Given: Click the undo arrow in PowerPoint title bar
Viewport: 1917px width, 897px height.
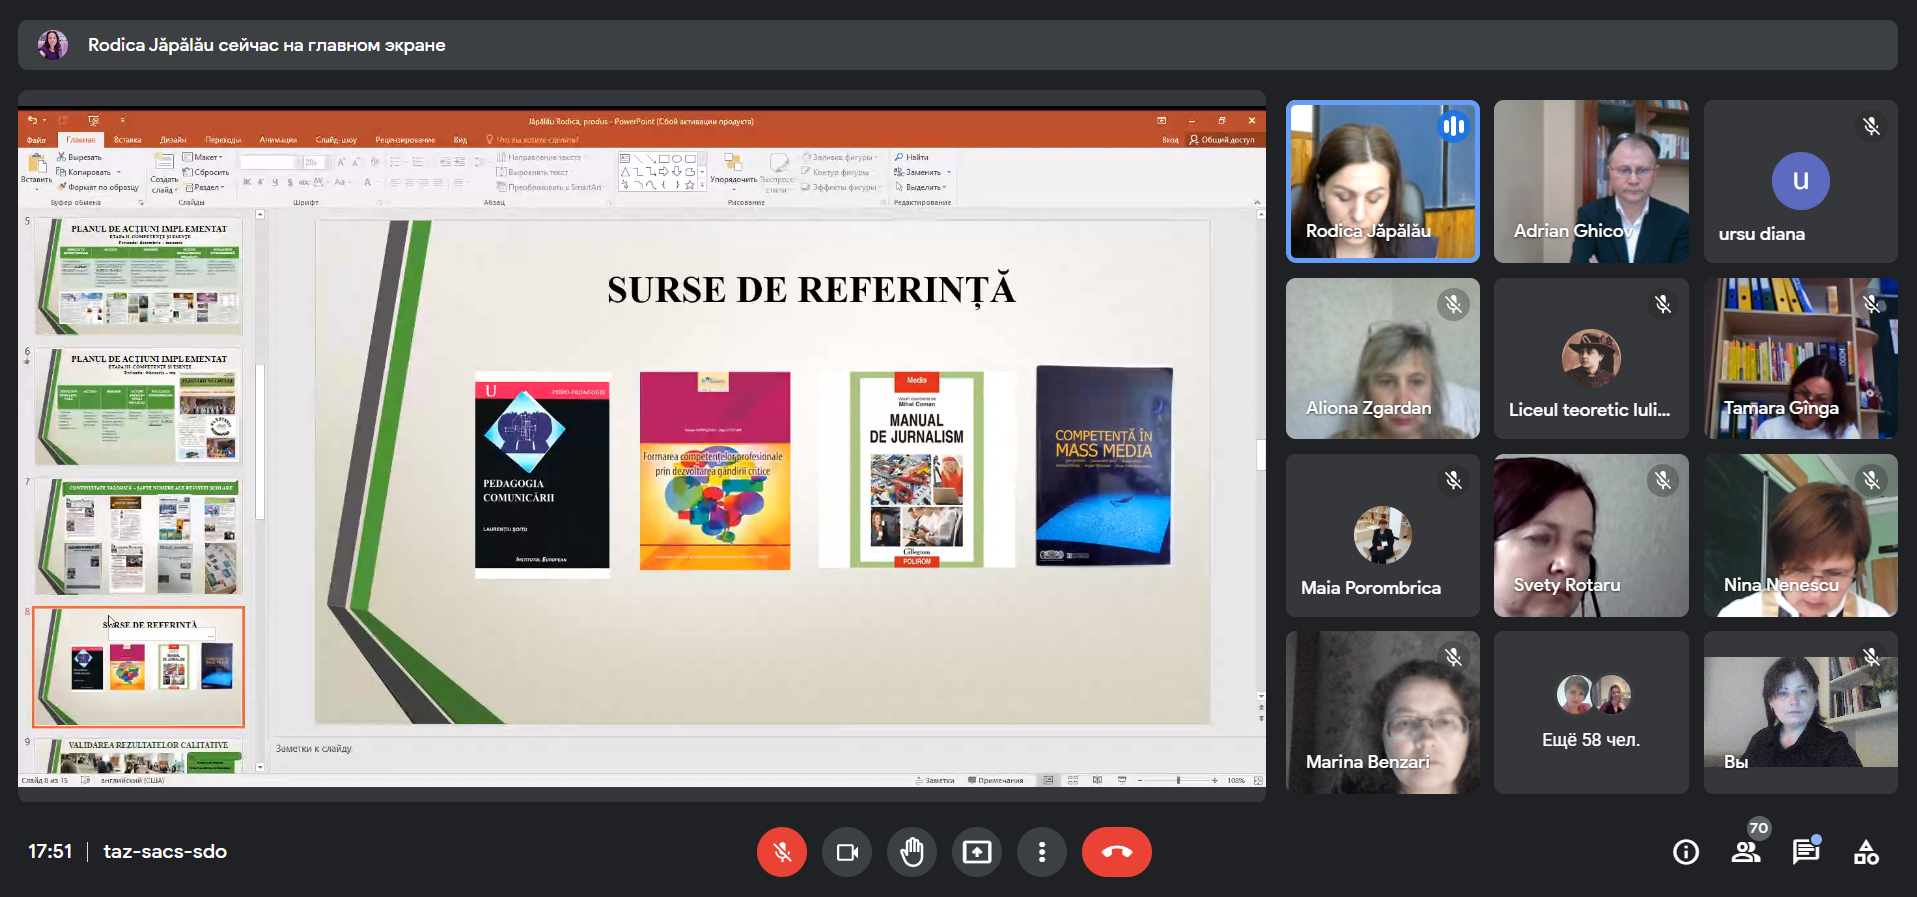Looking at the screenshot, I should [x=32, y=120].
